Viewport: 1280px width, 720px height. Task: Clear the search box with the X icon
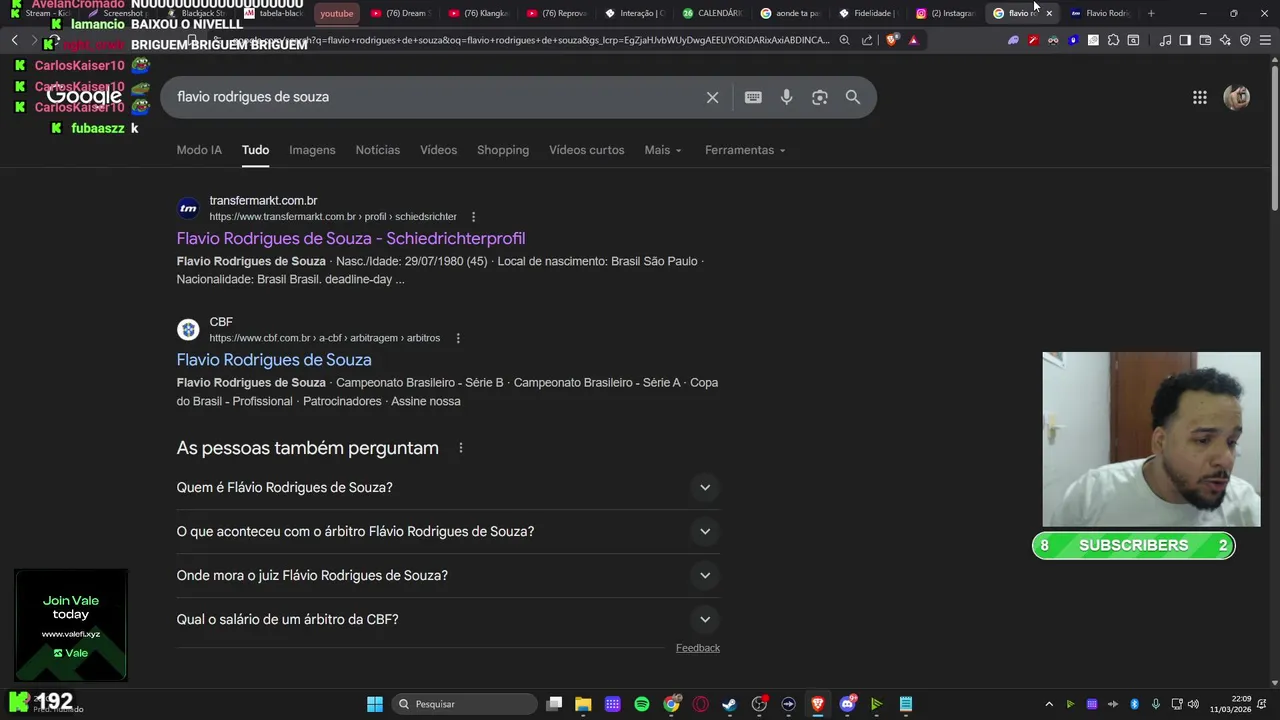[712, 97]
